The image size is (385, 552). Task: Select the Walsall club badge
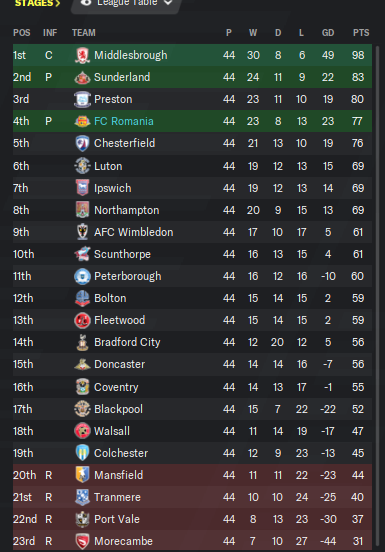coord(82,431)
